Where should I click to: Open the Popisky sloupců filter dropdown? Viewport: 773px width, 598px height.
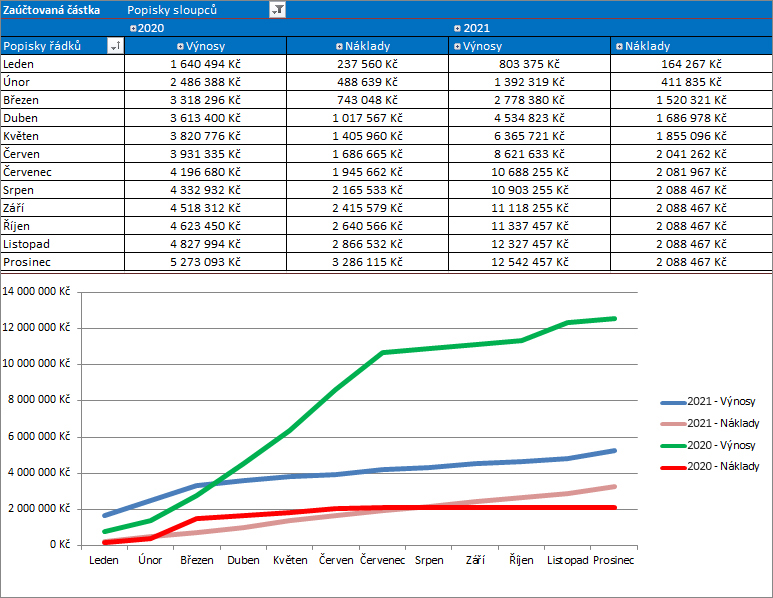pos(278,9)
